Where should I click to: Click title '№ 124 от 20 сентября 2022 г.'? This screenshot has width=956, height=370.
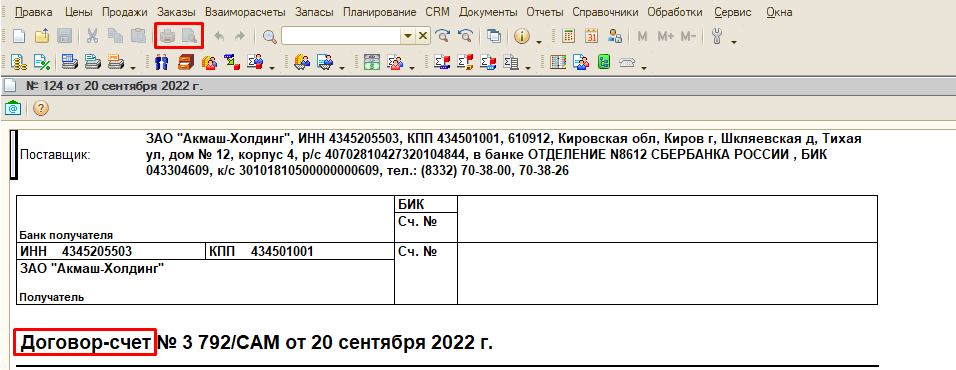pos(115,86)
